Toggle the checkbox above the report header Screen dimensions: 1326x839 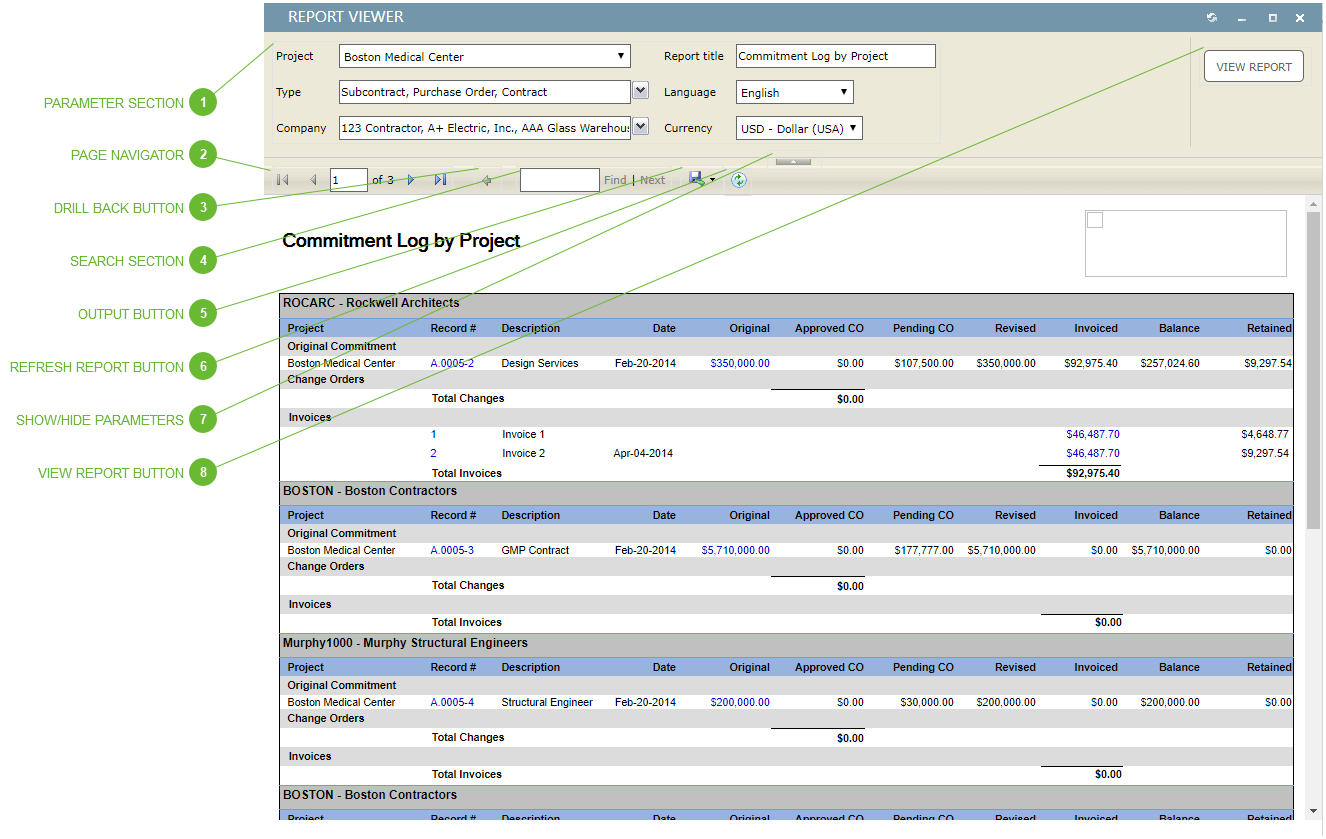click(x=1095, y=220)
